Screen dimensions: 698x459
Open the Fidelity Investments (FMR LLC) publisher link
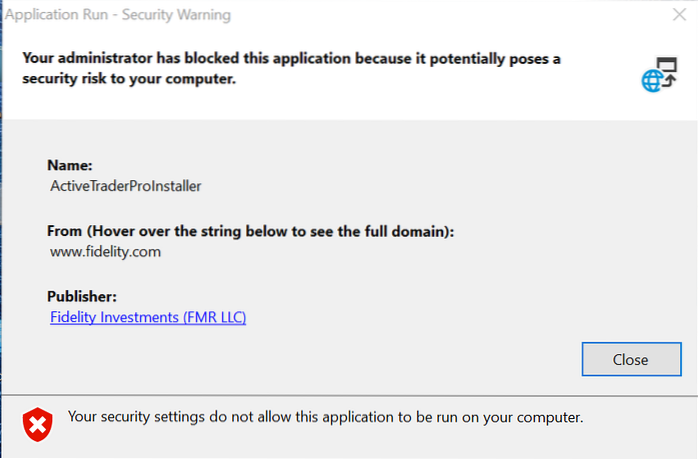(148, 318)
